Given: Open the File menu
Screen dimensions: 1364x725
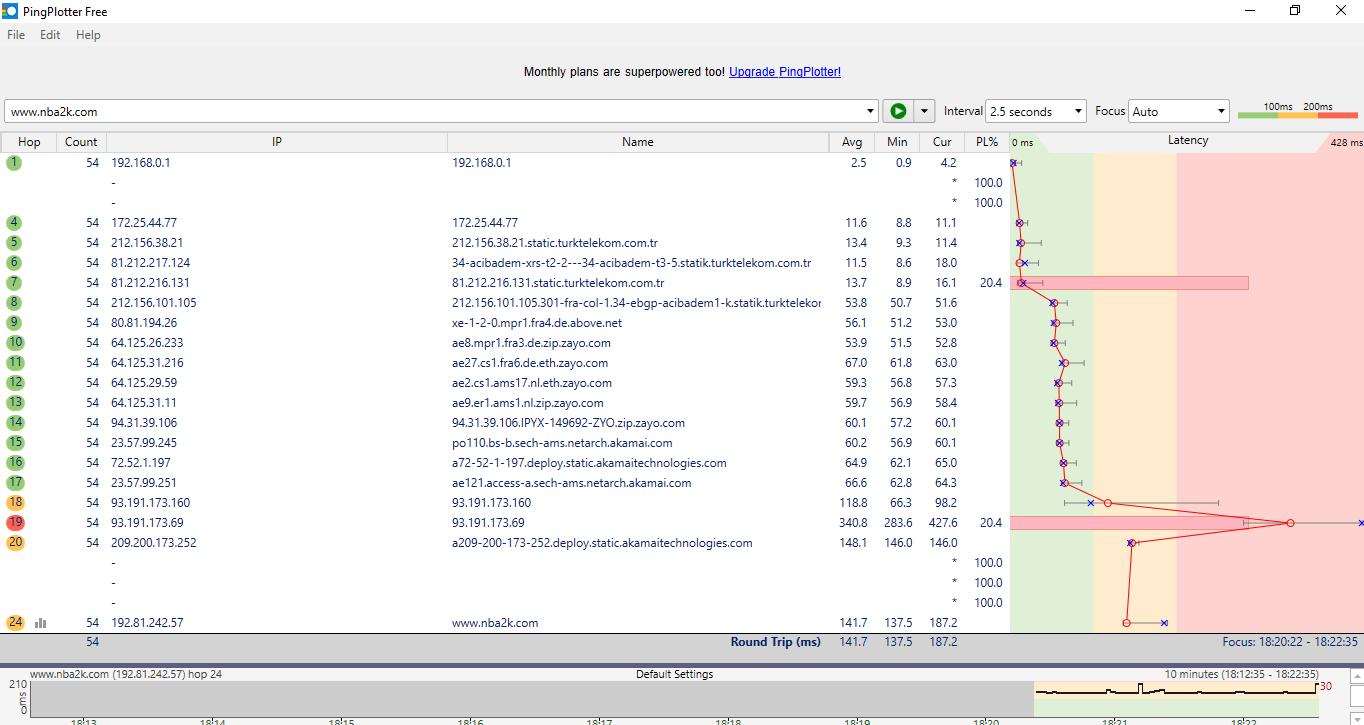Looking at the screenshot, I should pyautogui.click(x=16, y=35).
